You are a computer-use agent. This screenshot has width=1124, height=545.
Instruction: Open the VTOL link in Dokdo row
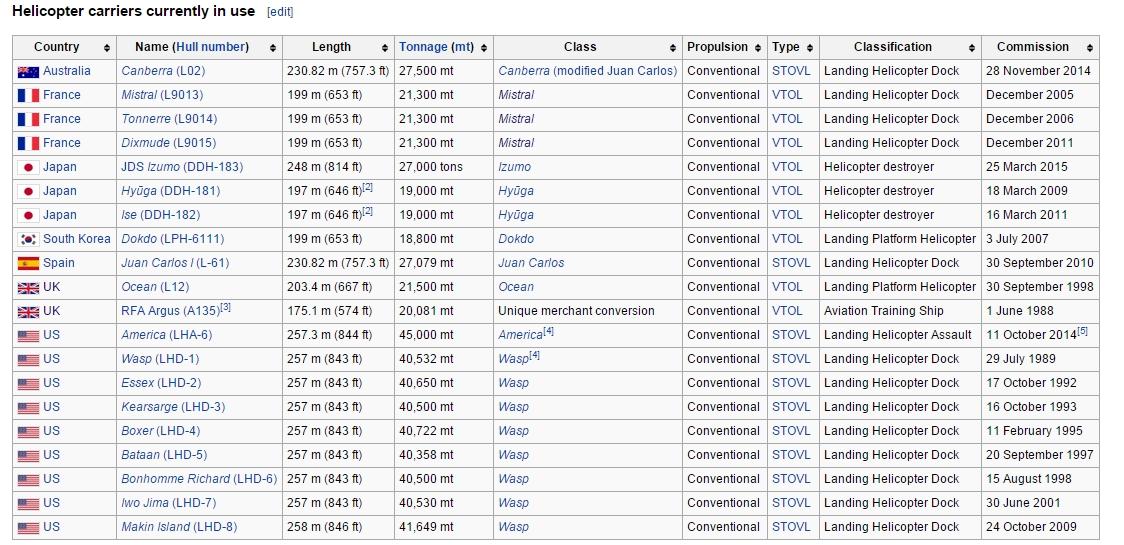pyautogui.click(x=787, y=239)
